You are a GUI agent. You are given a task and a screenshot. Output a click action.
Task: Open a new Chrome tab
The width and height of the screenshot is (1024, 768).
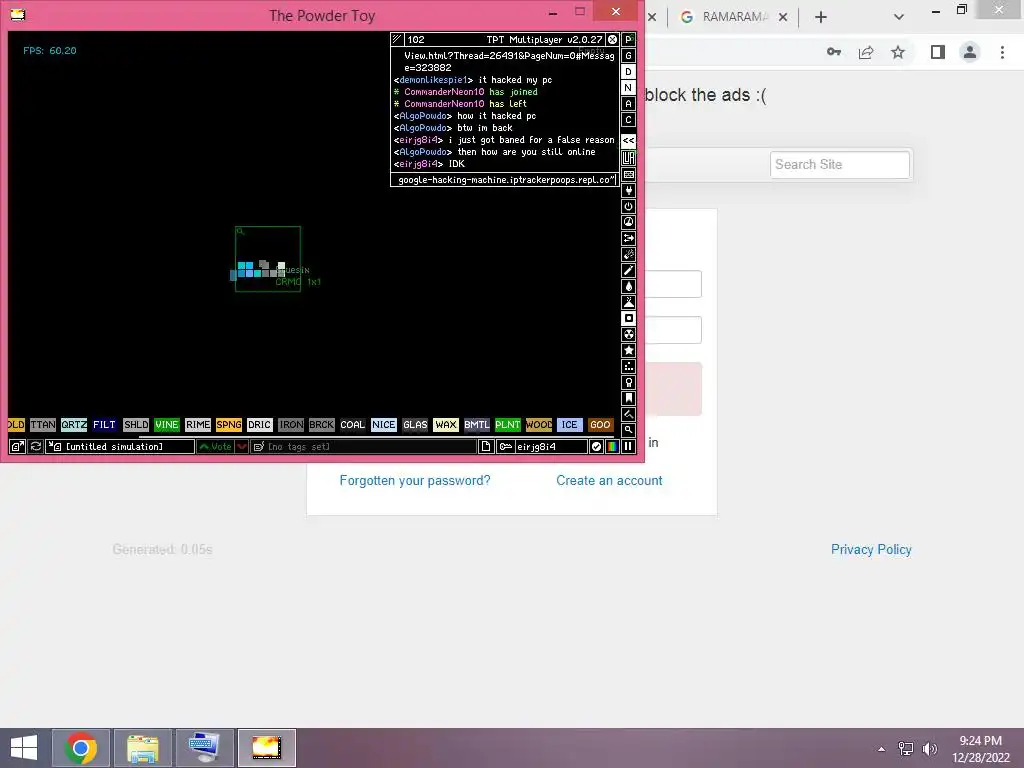coord(821,17)
